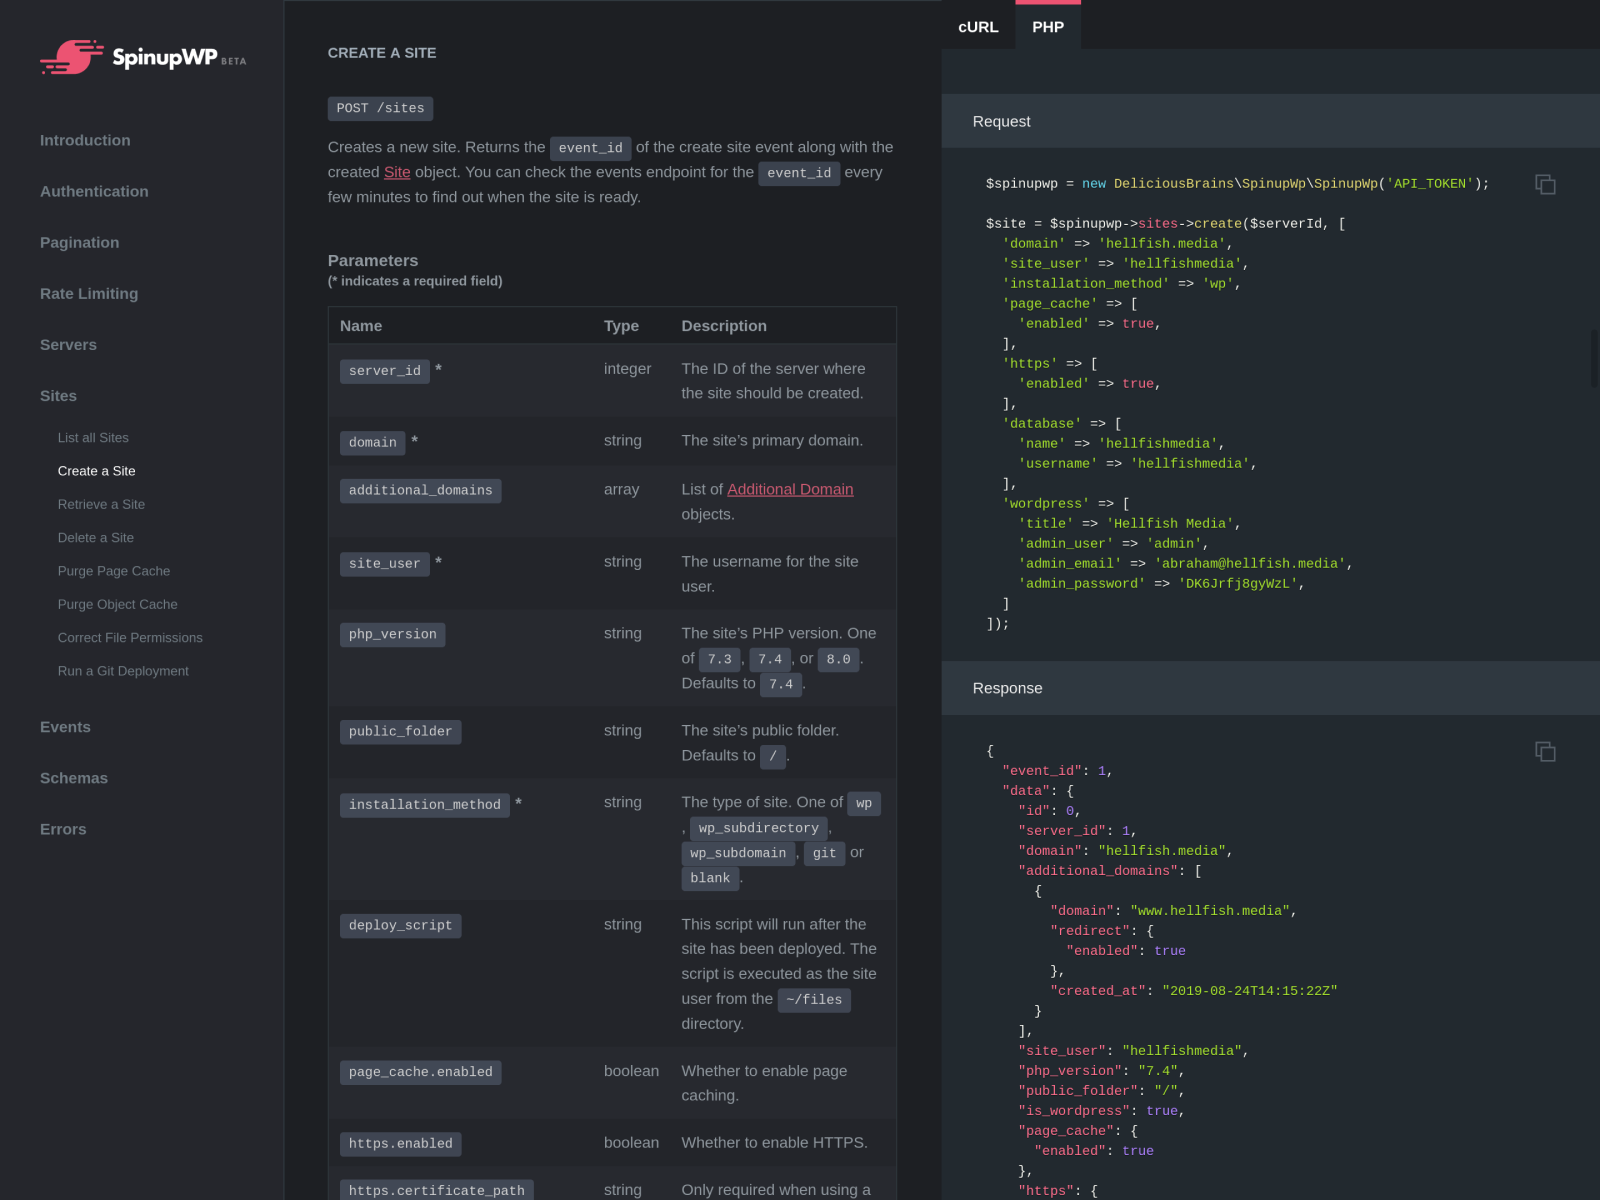
Task: Click the domain parameter name
Action: coord(373,443)
